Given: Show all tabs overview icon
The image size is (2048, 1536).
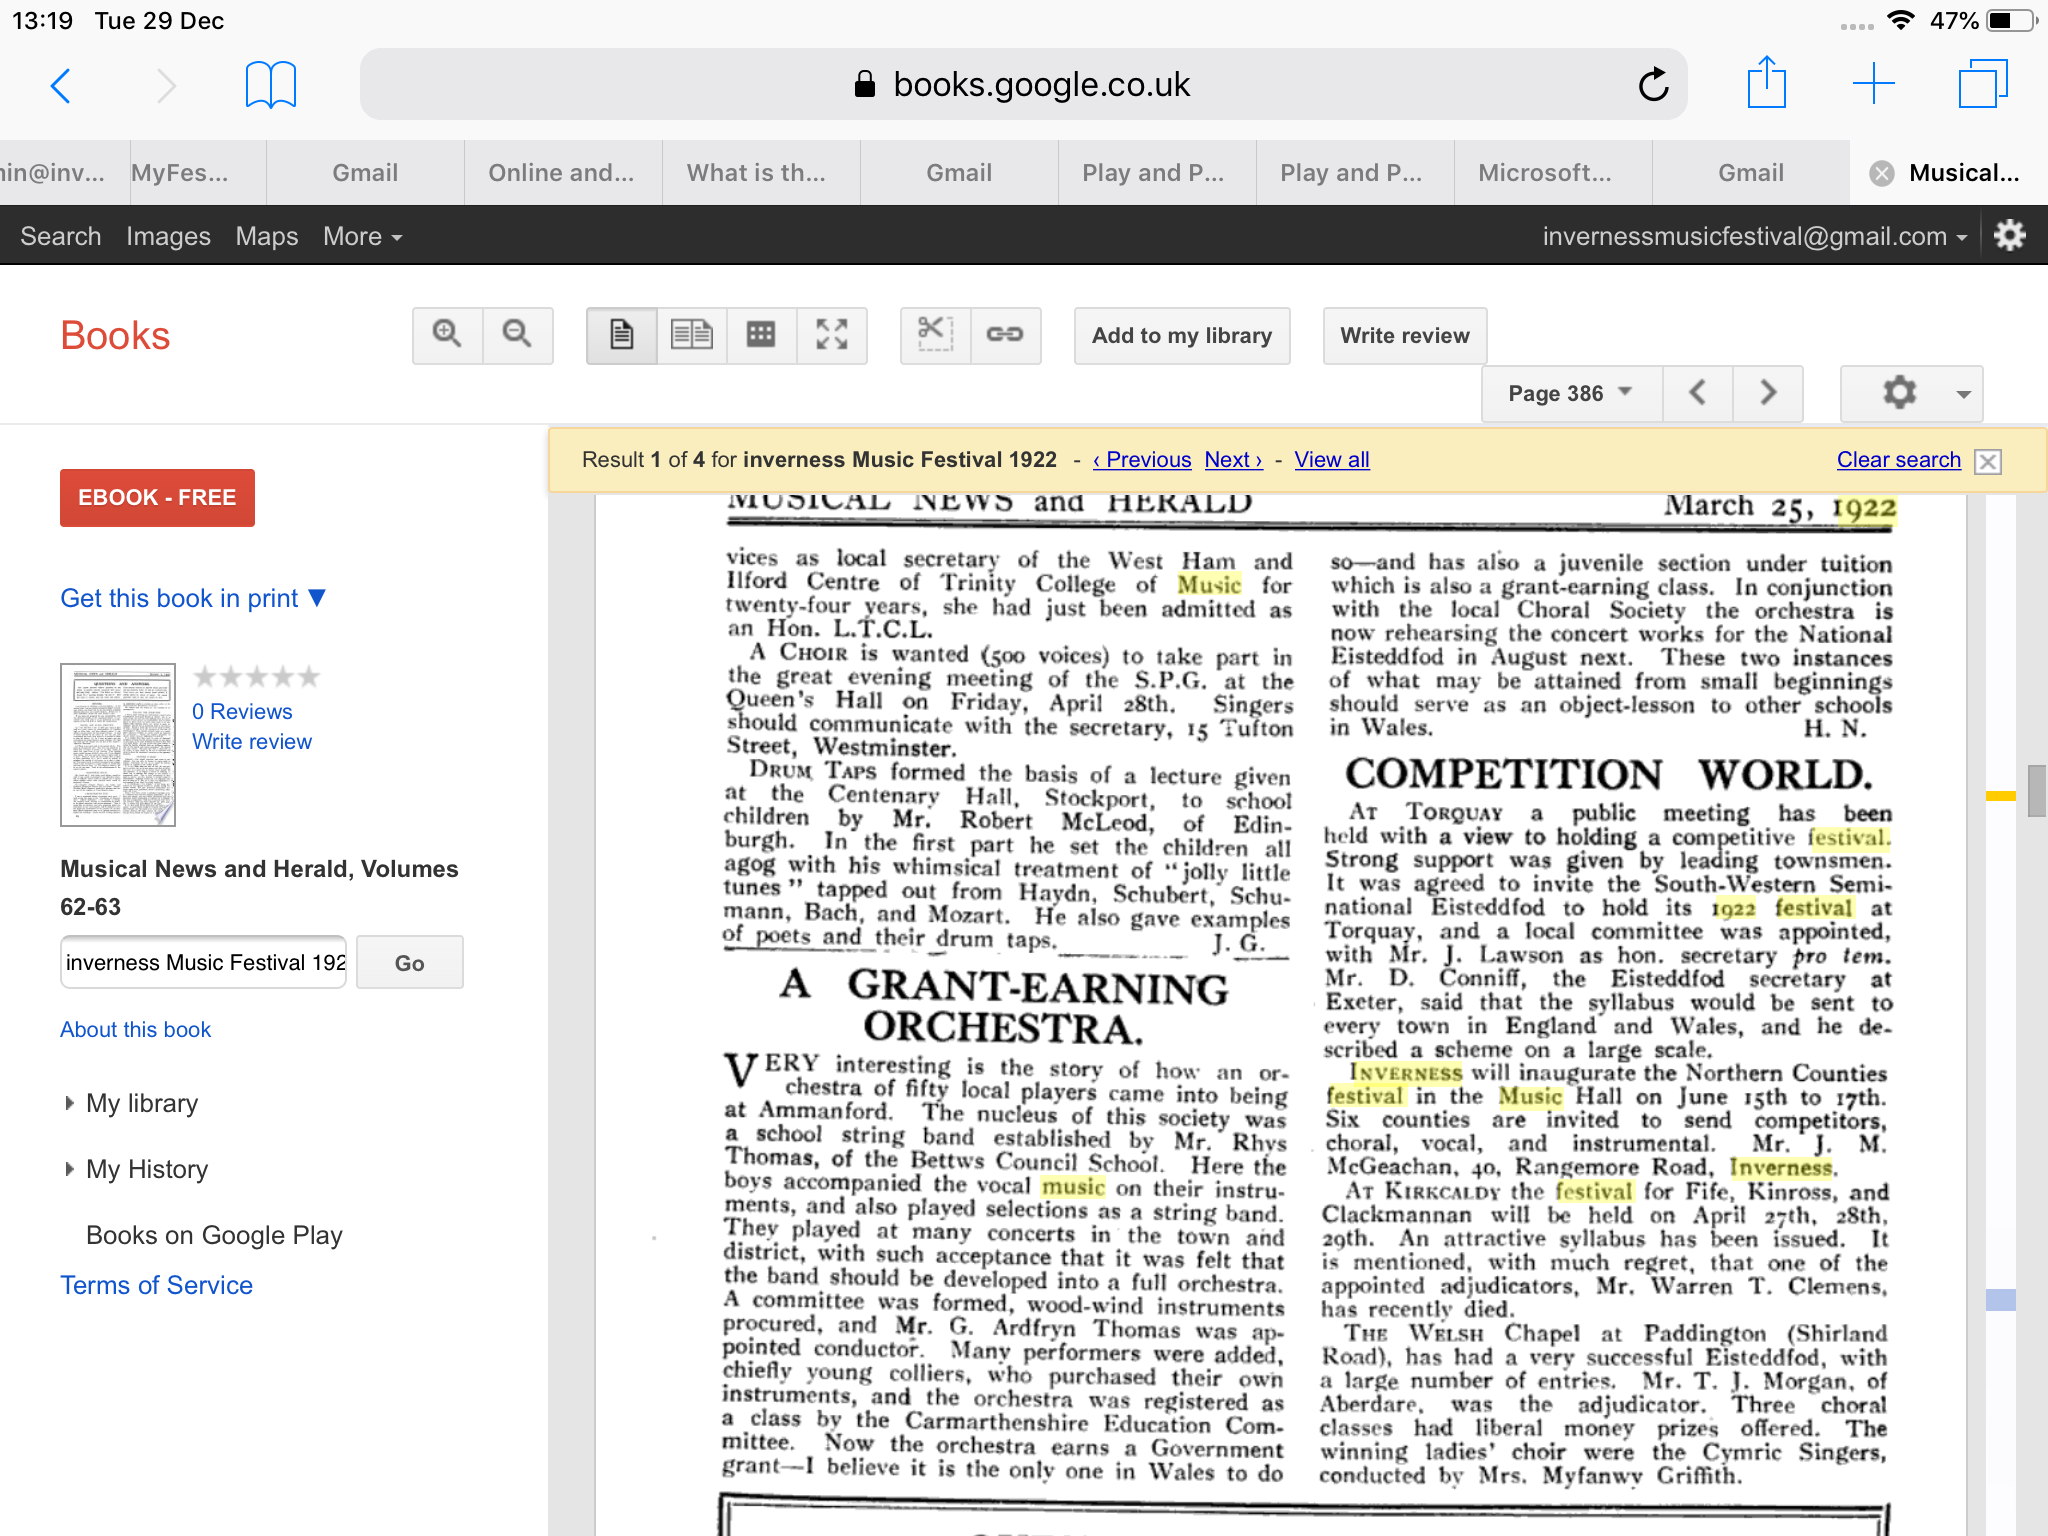Looking at the screenshot, I should tap(1983, 84).
